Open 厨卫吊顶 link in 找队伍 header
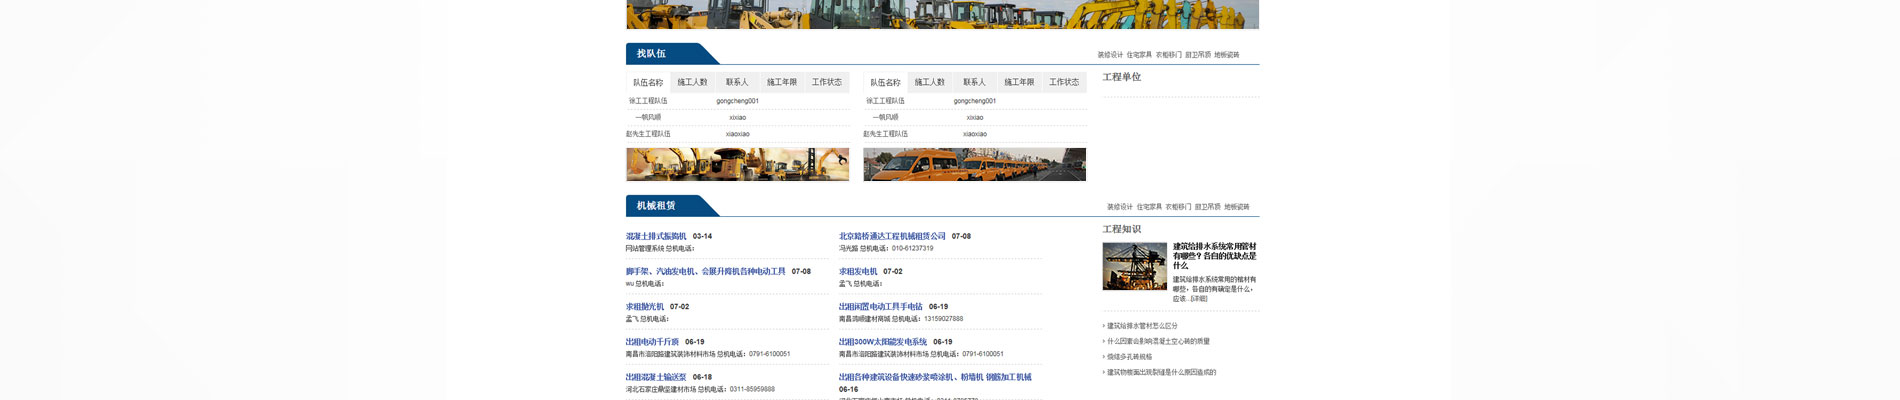 pyautogui.click(x=1197, y=55)
